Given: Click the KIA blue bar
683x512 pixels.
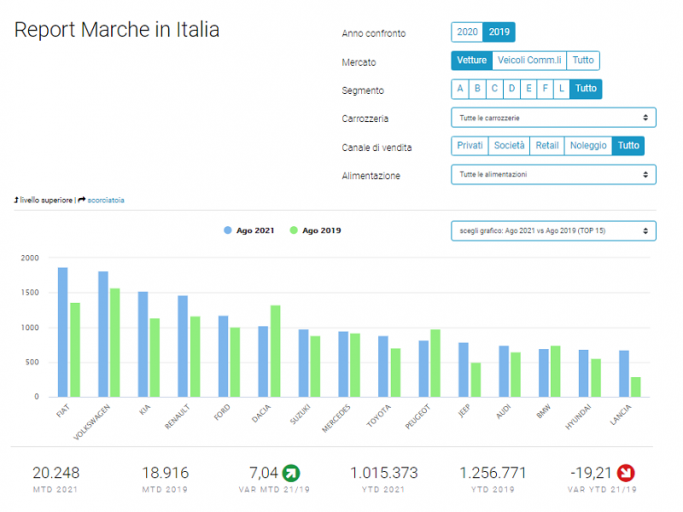Looking at the screenshot, I should coord(143,344).
